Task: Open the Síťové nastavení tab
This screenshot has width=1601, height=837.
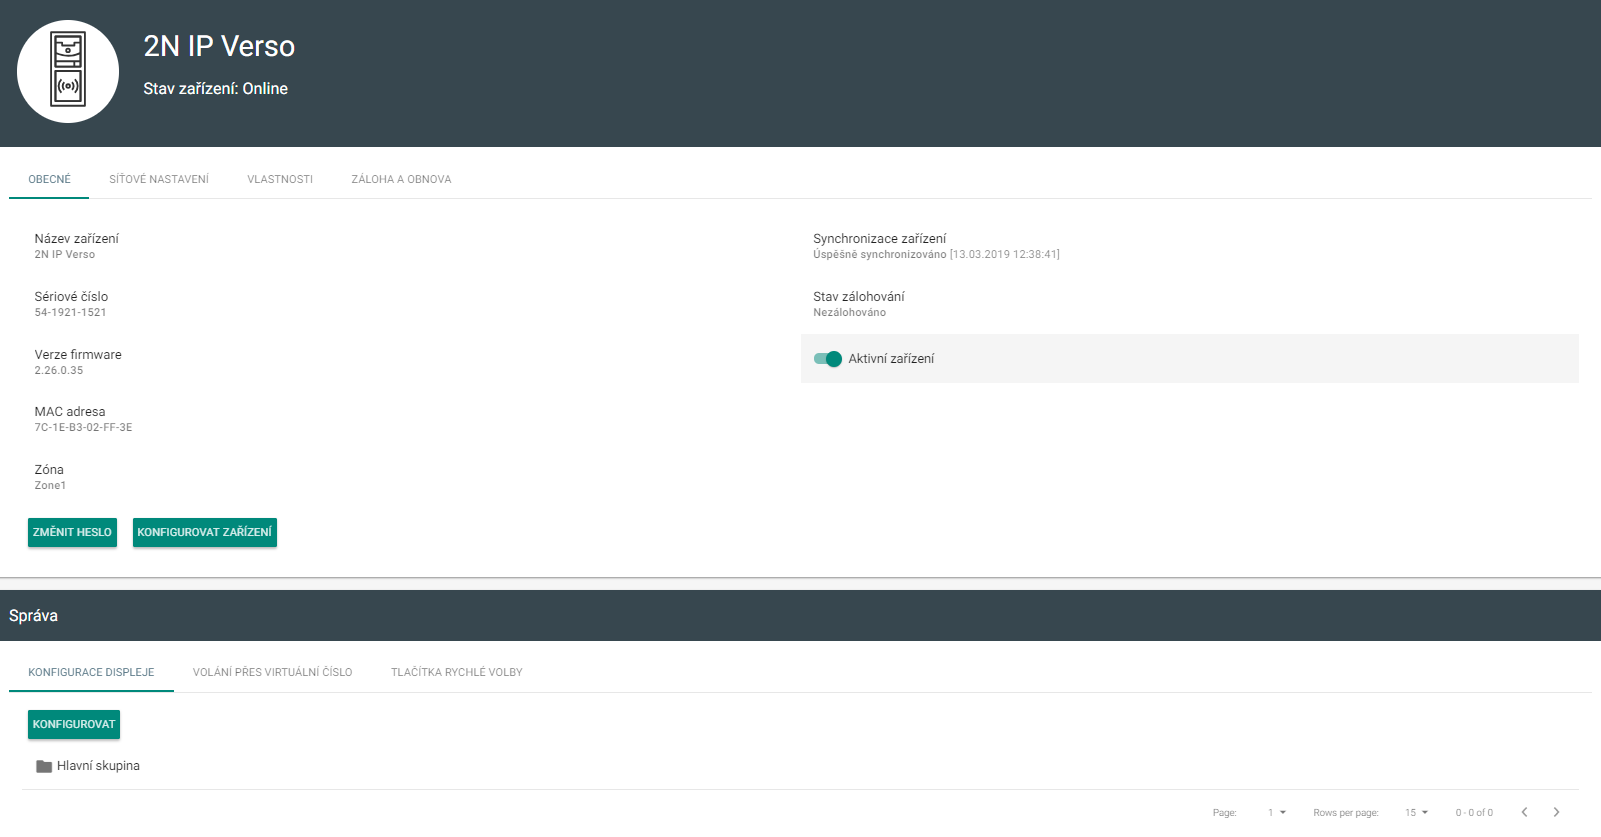Action: [159, 179]
